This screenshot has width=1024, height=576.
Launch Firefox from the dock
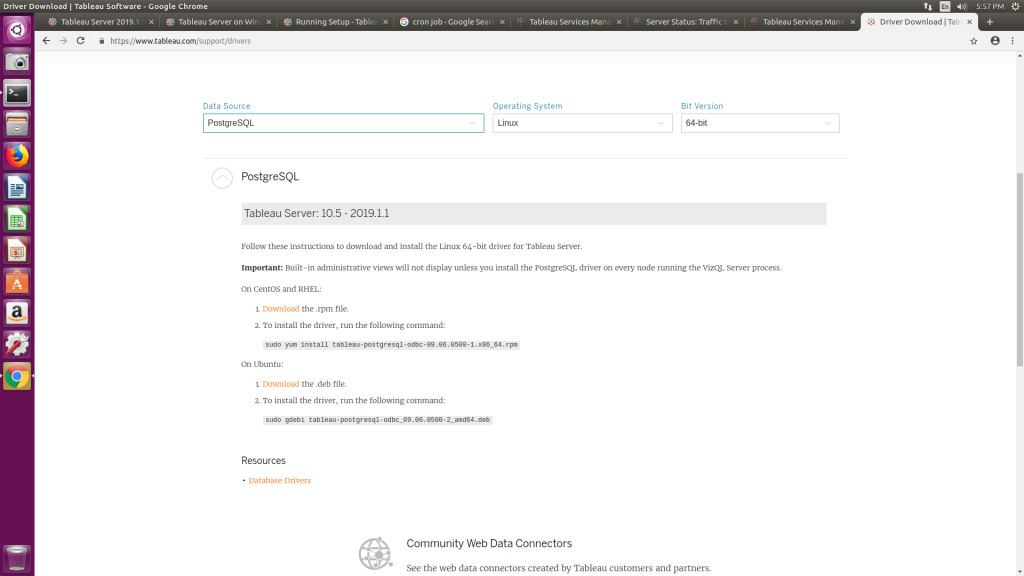click(x=17, y=156)
